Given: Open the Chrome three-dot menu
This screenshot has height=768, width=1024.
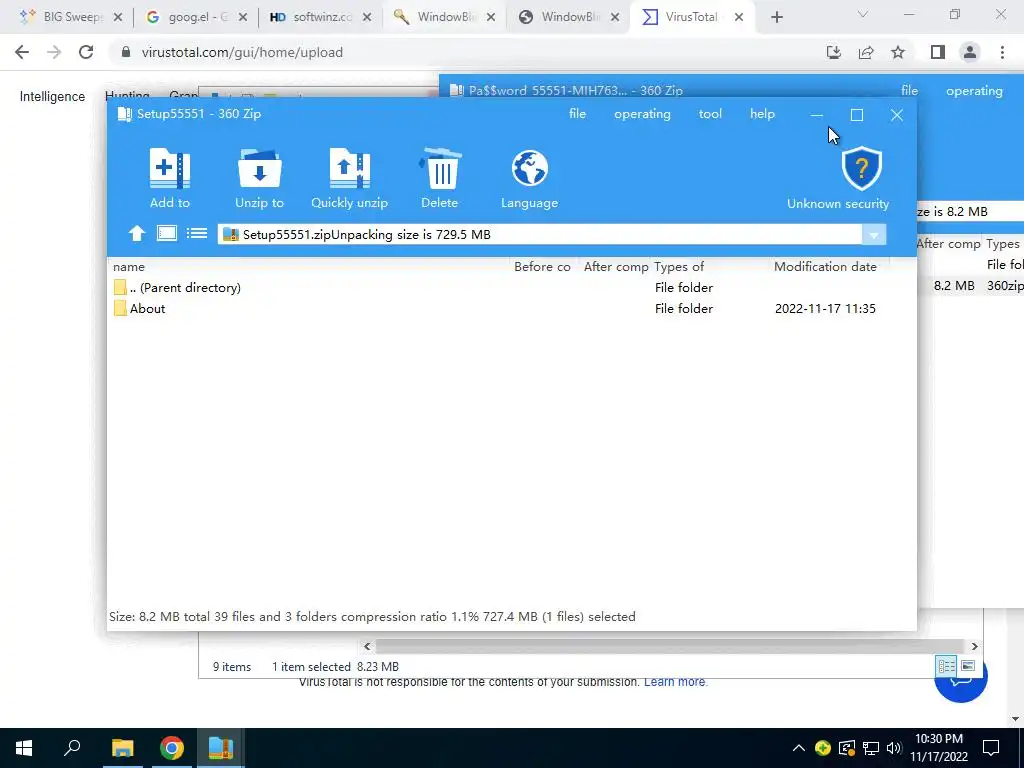Looking at the screenshot, I should [1002, 52].
